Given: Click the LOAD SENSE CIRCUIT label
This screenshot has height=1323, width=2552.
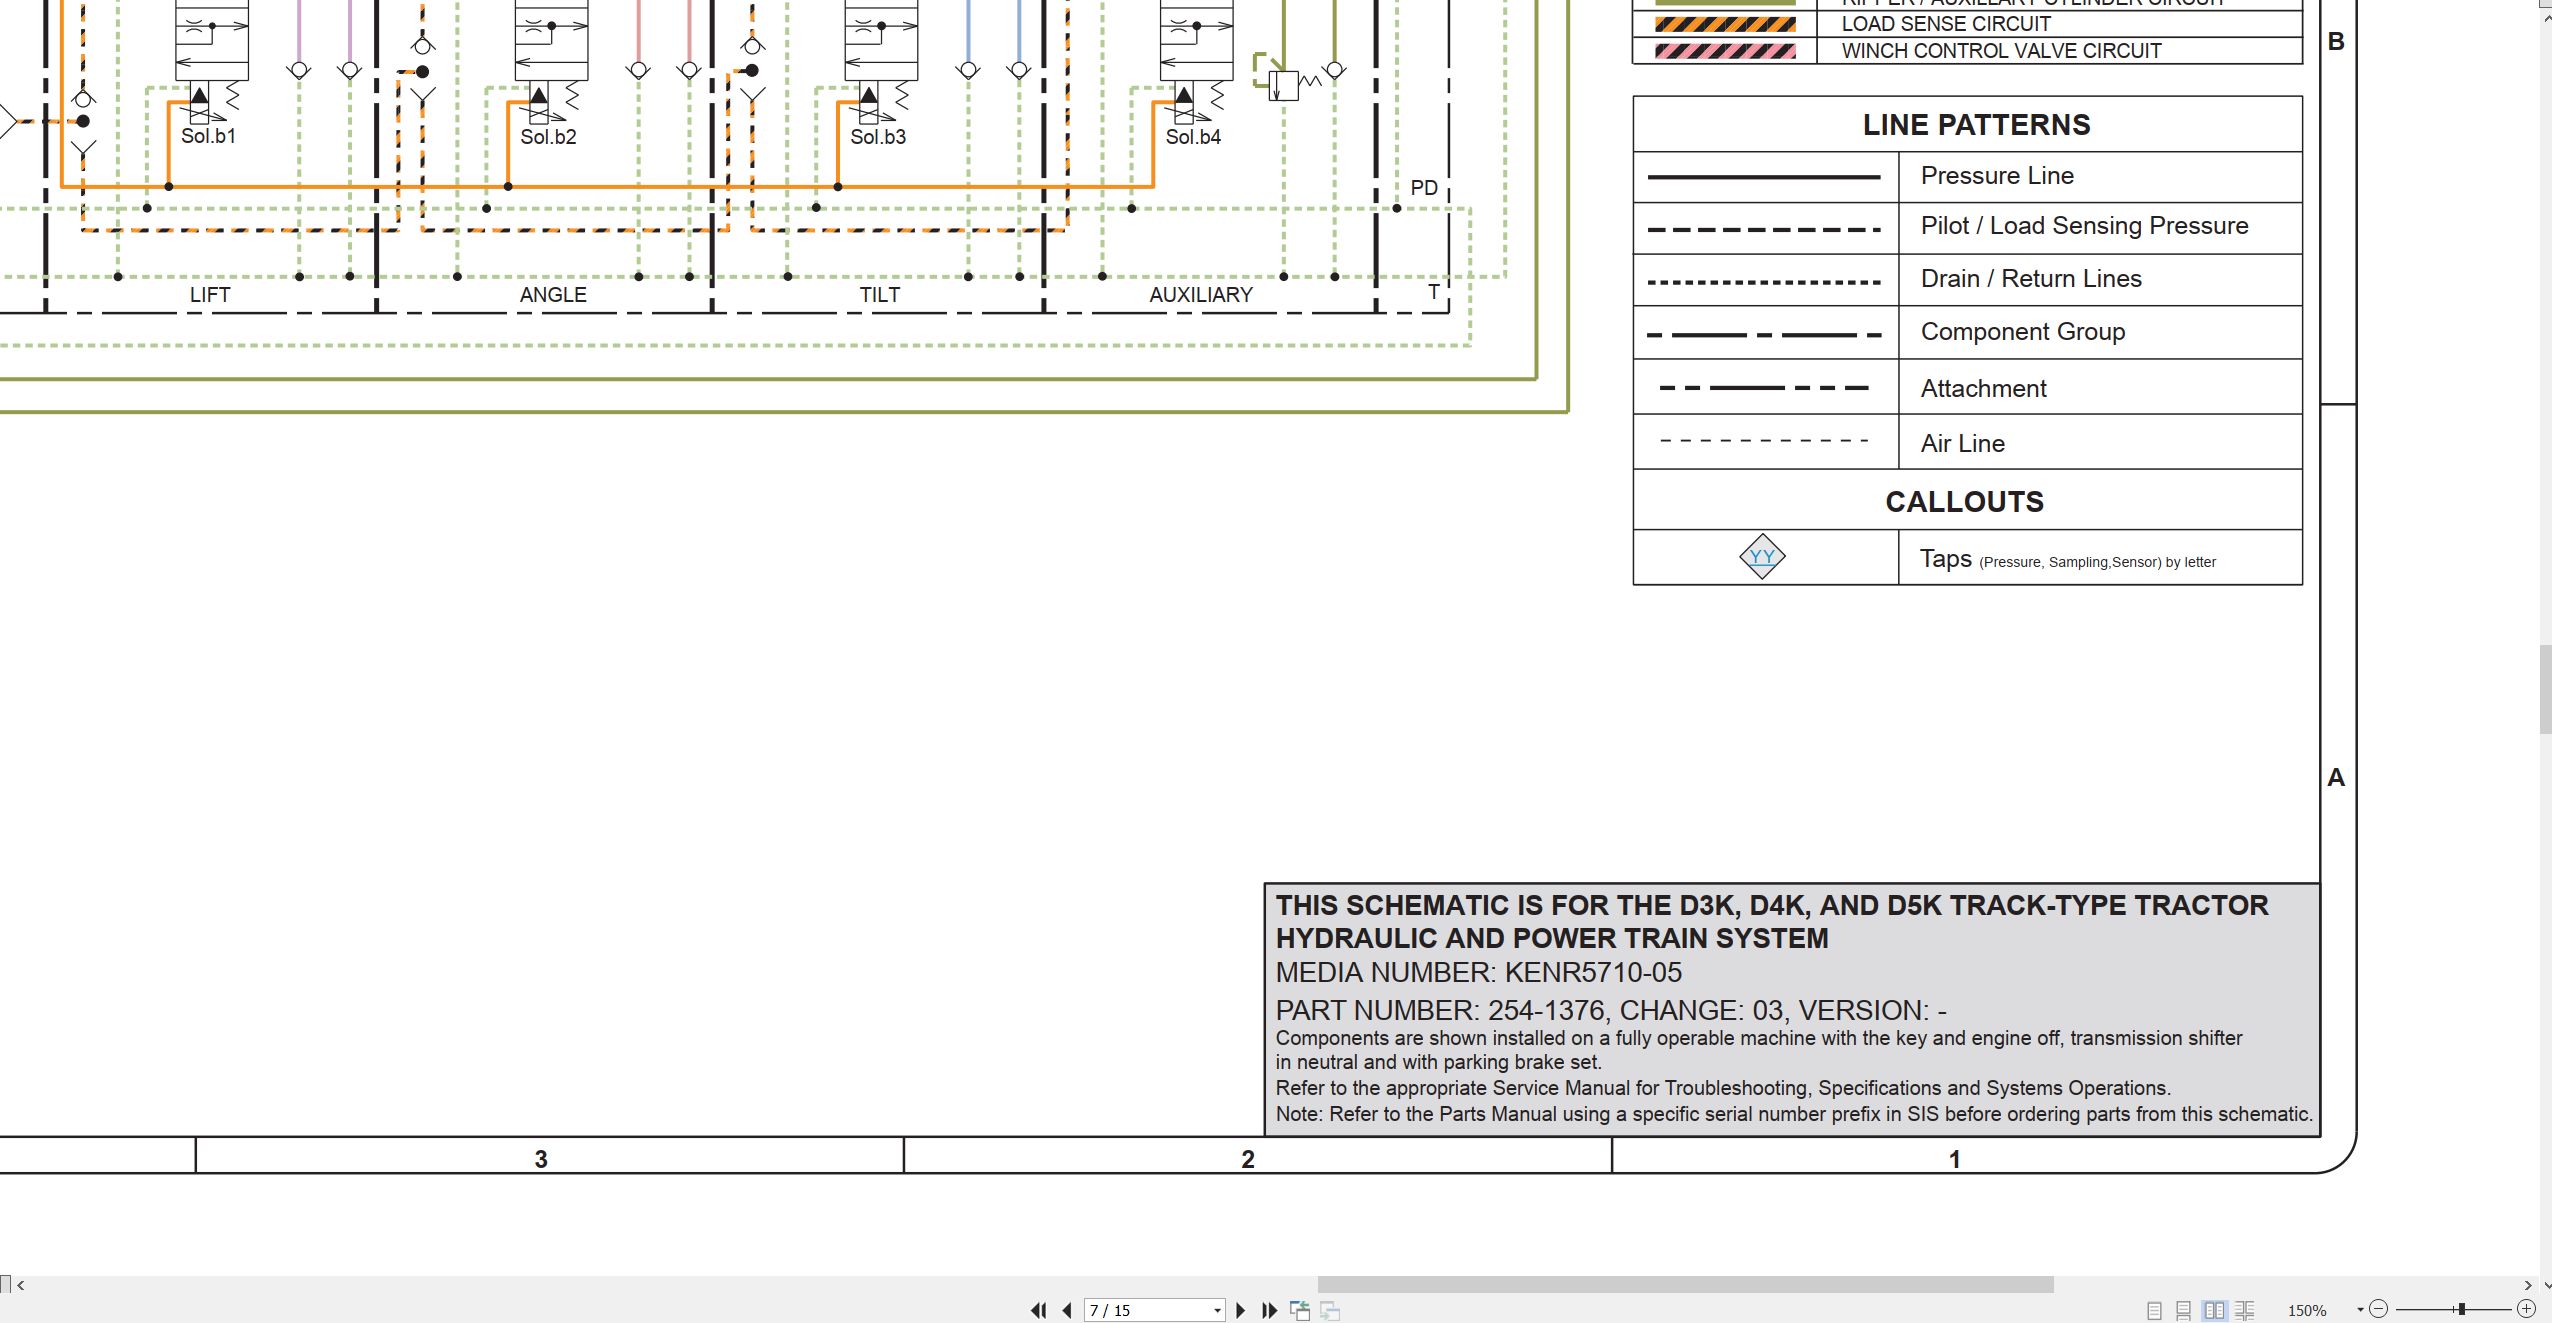Looking at the screenshot, I should (x=1946, y=24).
